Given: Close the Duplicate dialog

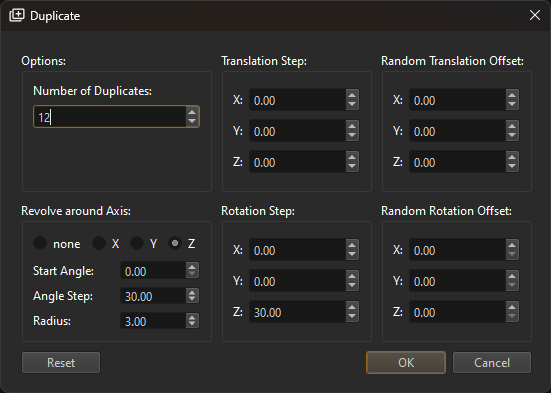Looking at the screenshot, I should pyautogui.click(x=535, y=15).
